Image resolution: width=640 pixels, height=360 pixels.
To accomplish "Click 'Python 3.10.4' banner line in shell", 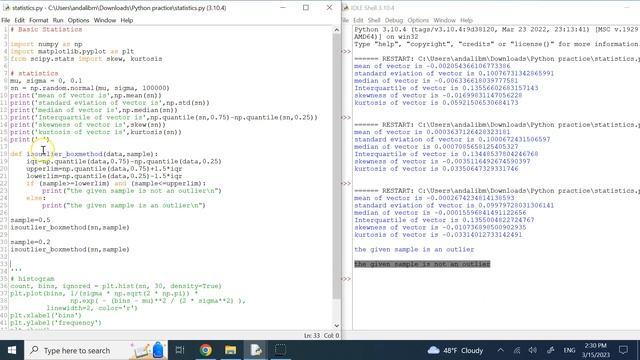I will pyautogui.click(x=496, y=29).
